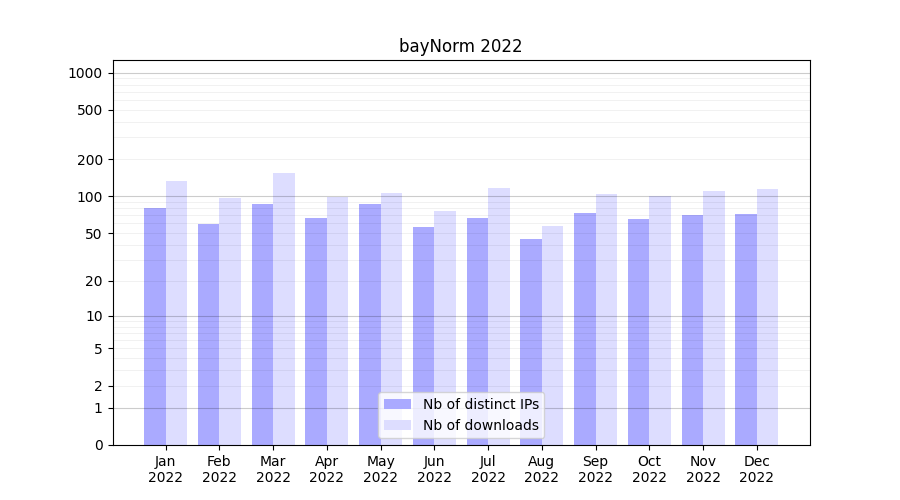900x500 pixels.
Task: Select the Mar 2022 downloads bar
Action: (284, 309)
